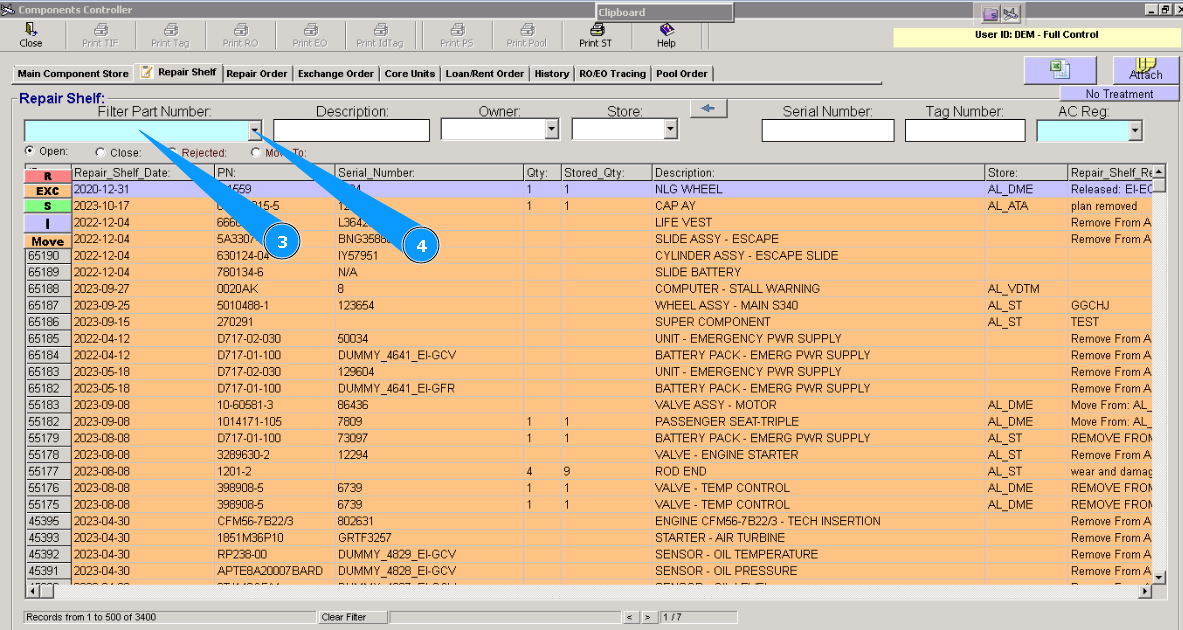Click the Print ST printer icon
The height and width of the screenshot is (630, 1183).
click(x=596, y=29)
